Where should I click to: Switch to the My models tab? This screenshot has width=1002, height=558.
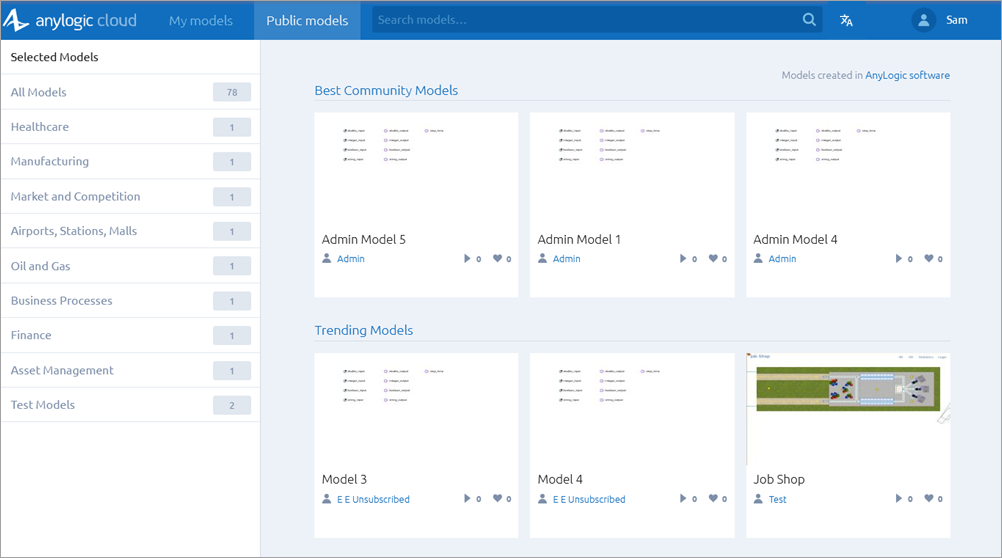point(200,20)
